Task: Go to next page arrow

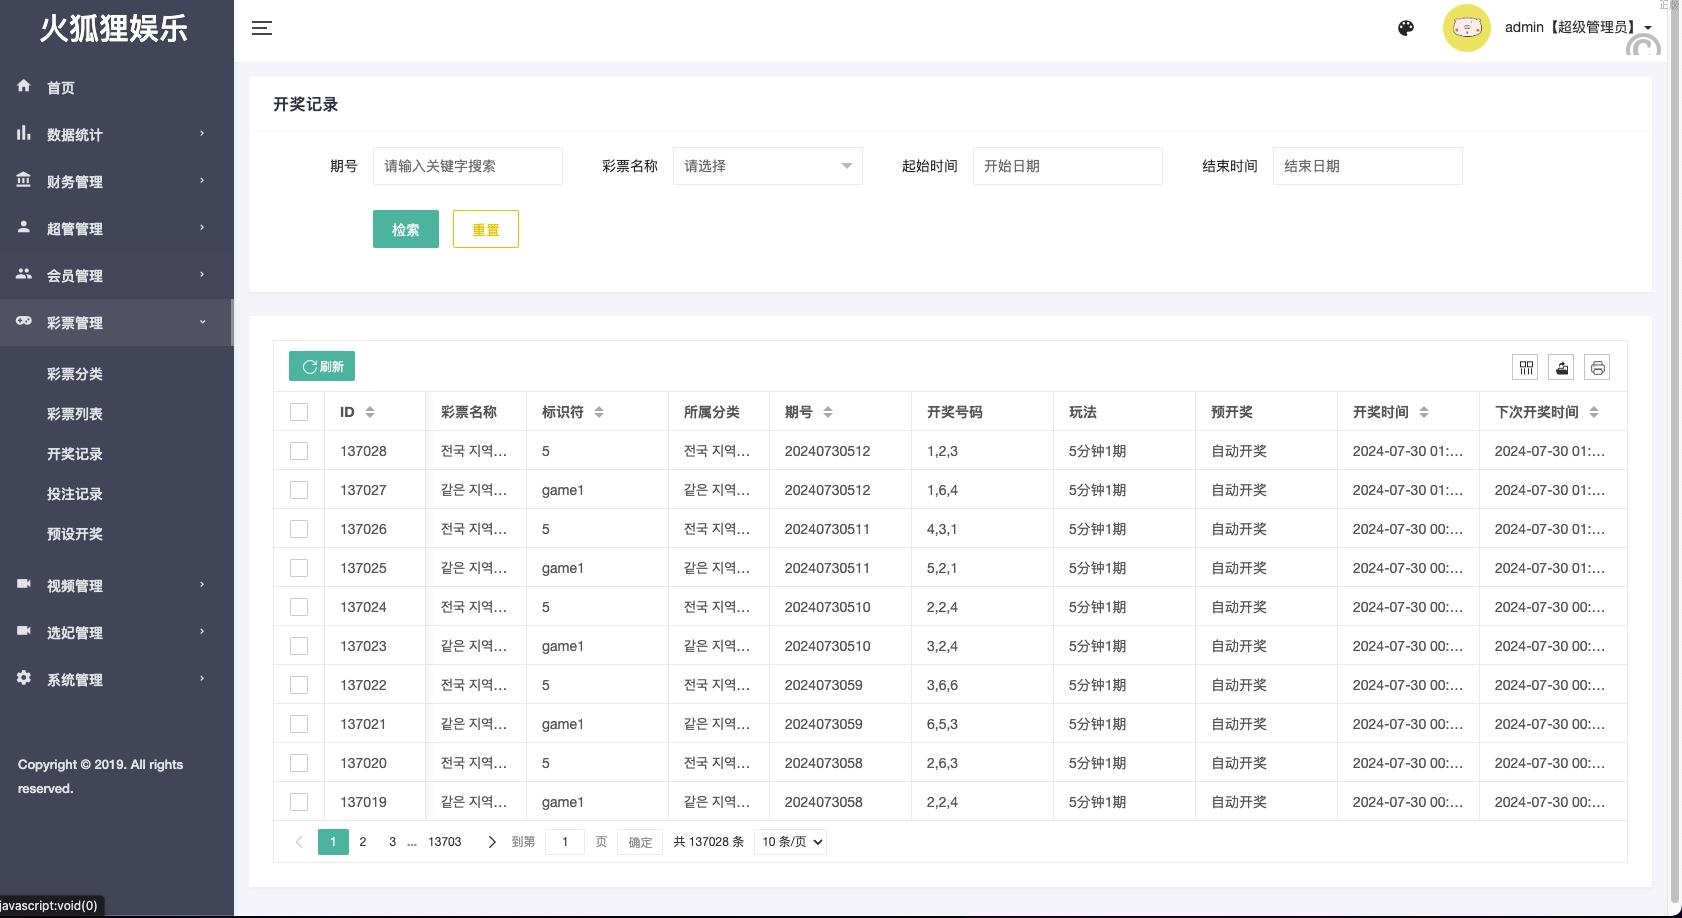Action: [491, 842]
